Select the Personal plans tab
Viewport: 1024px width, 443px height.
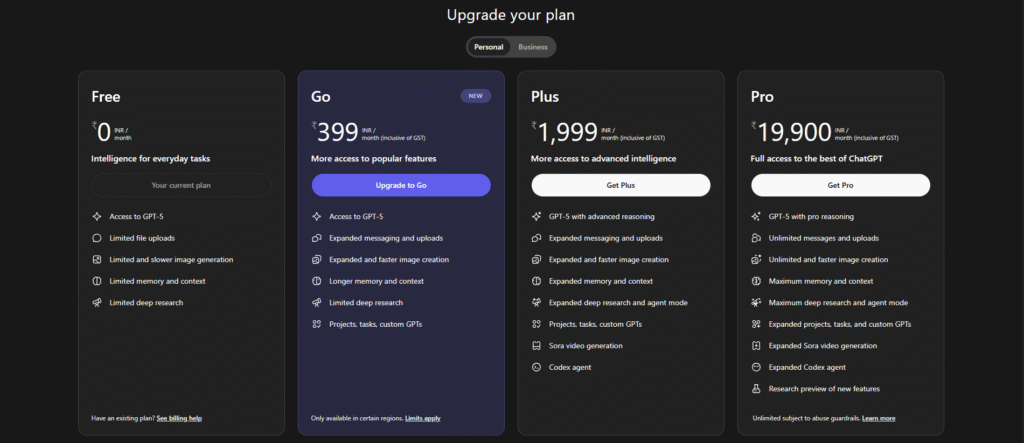[488, 47]
